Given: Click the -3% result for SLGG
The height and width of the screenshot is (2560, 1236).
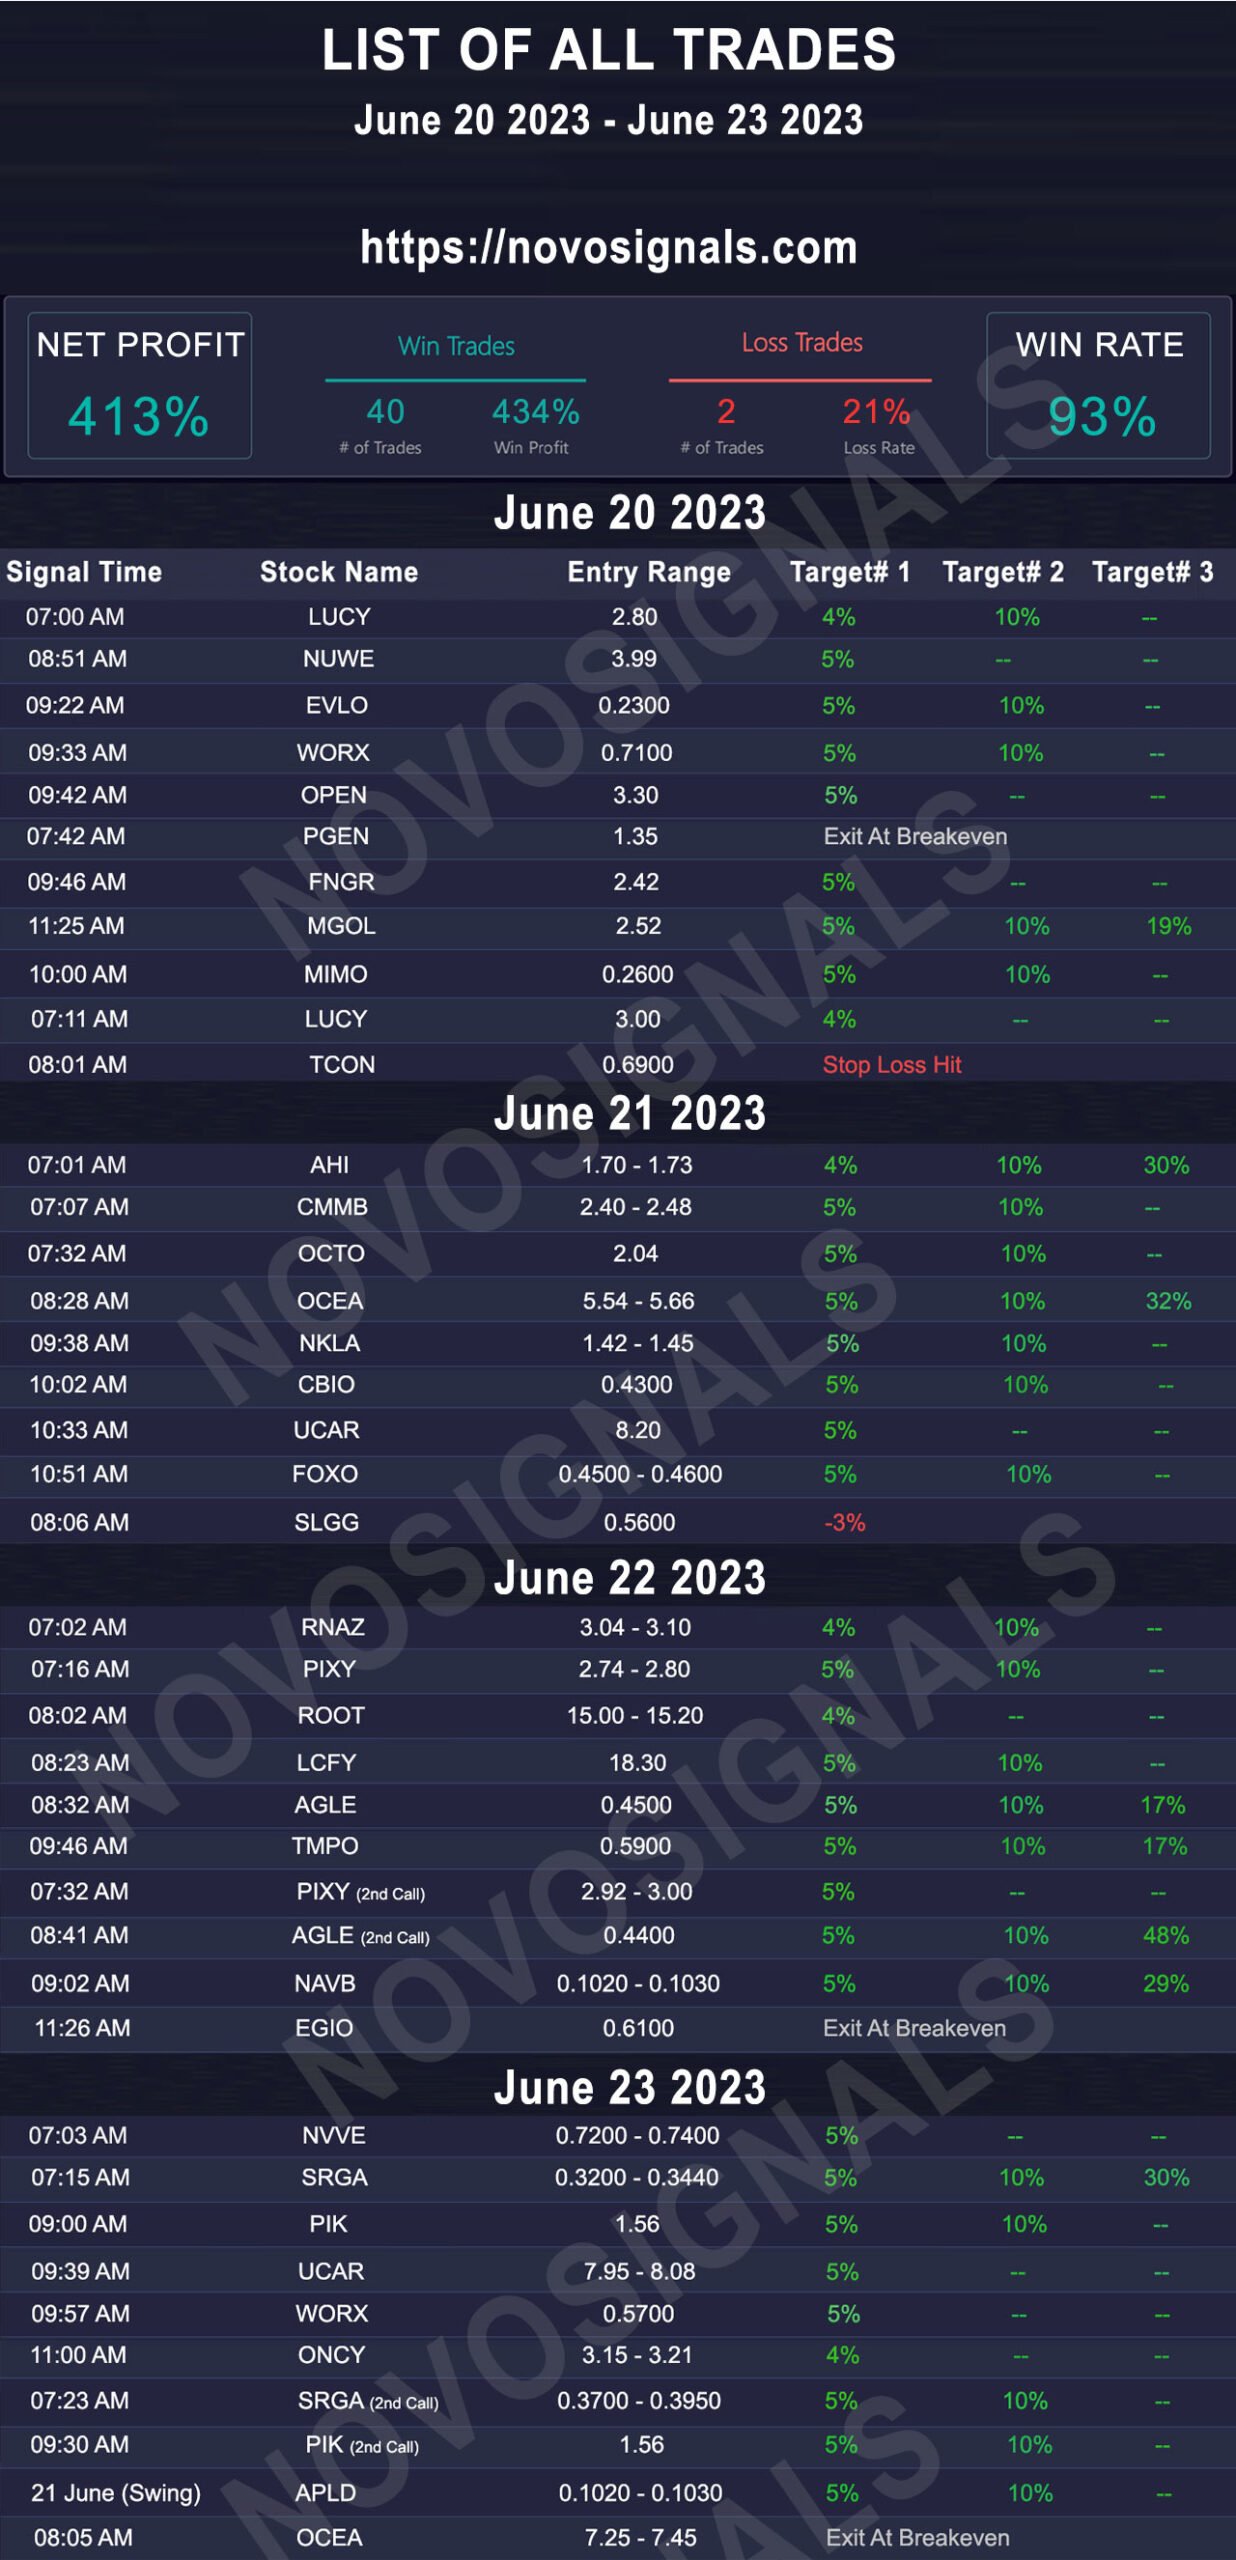Looking at the screenshot, I should pos(845,1523).
